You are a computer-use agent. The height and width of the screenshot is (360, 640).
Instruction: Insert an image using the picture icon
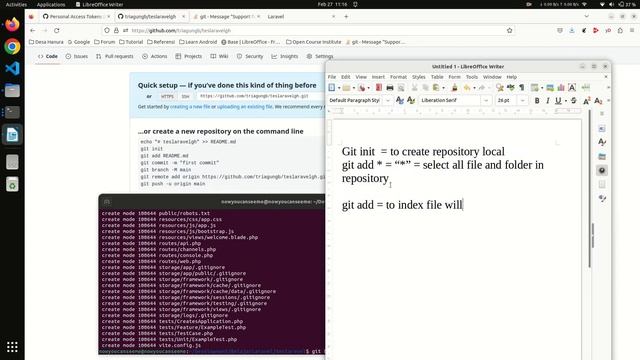(550, 88)
